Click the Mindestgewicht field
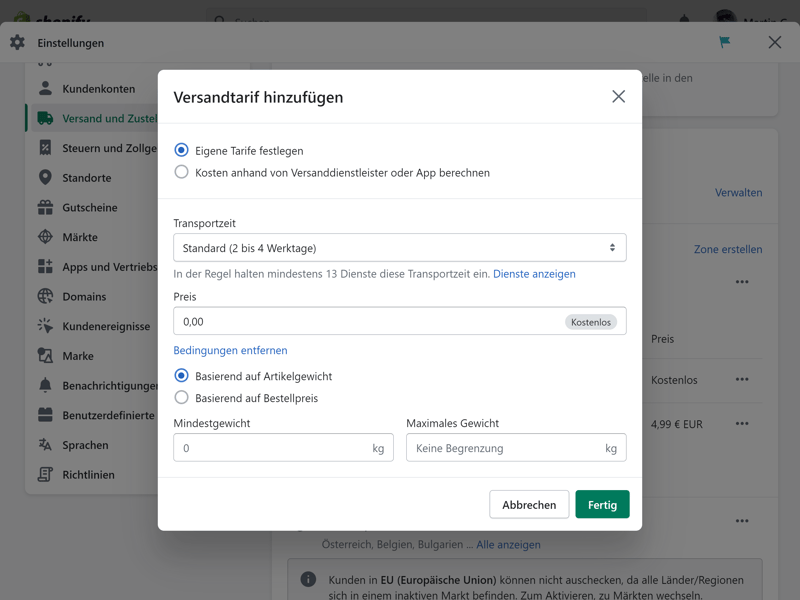The height and width of the screenshot is (600, 800). tap(283, 448)
